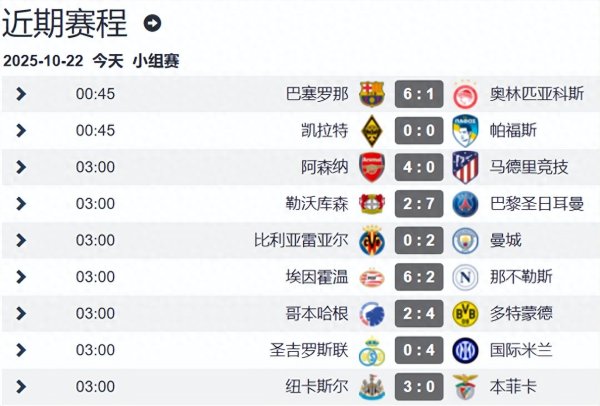This screenshot has height=406, width=600.
Task: Click the Inter Milan crest
Action: (x=464, y=350)
